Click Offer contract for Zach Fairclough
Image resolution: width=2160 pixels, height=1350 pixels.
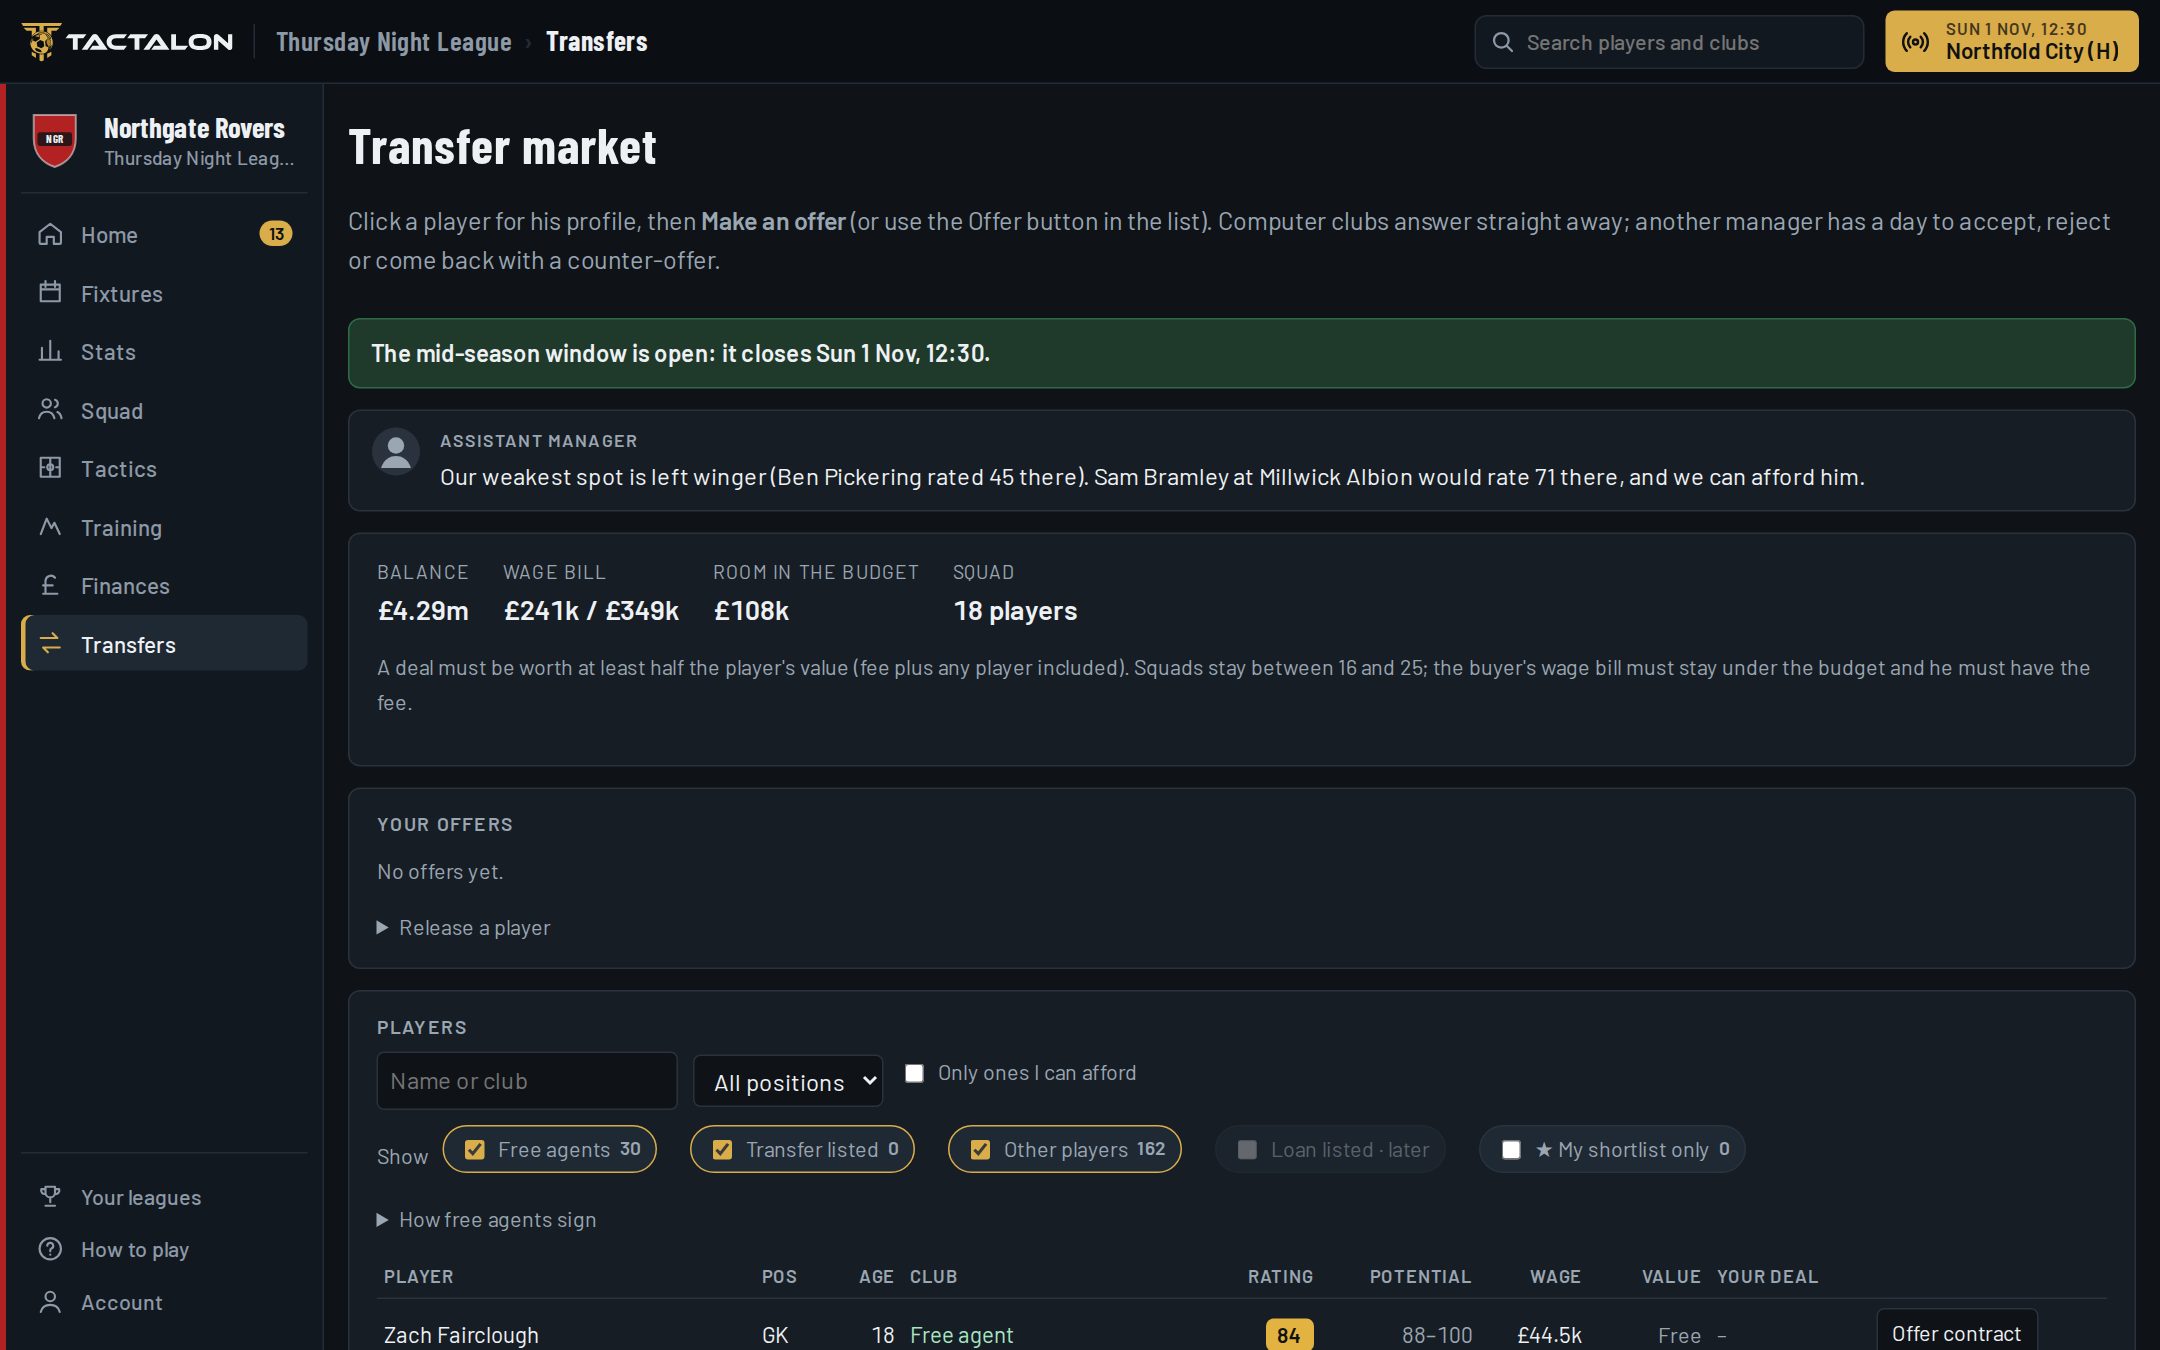click(1956, 1333)
